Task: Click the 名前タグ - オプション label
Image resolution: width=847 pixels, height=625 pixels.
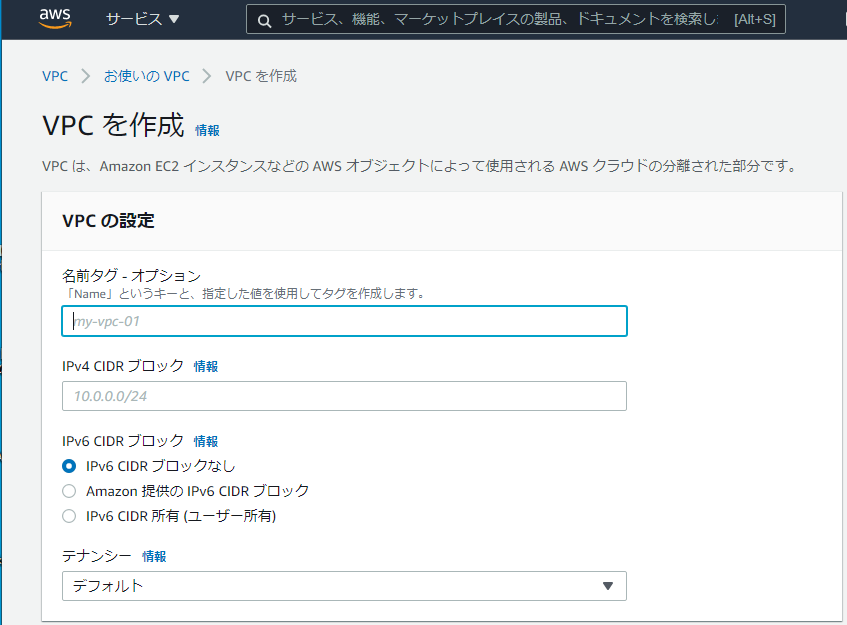Action: pos(132,275)
